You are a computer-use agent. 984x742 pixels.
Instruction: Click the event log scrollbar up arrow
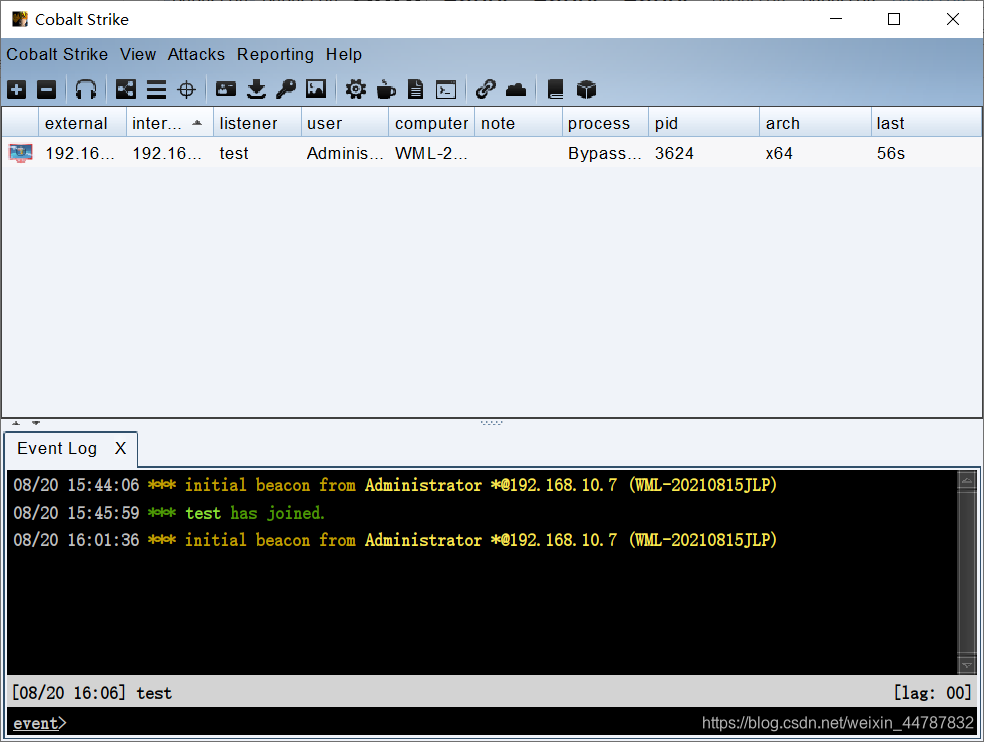click(x=966, y=481)
